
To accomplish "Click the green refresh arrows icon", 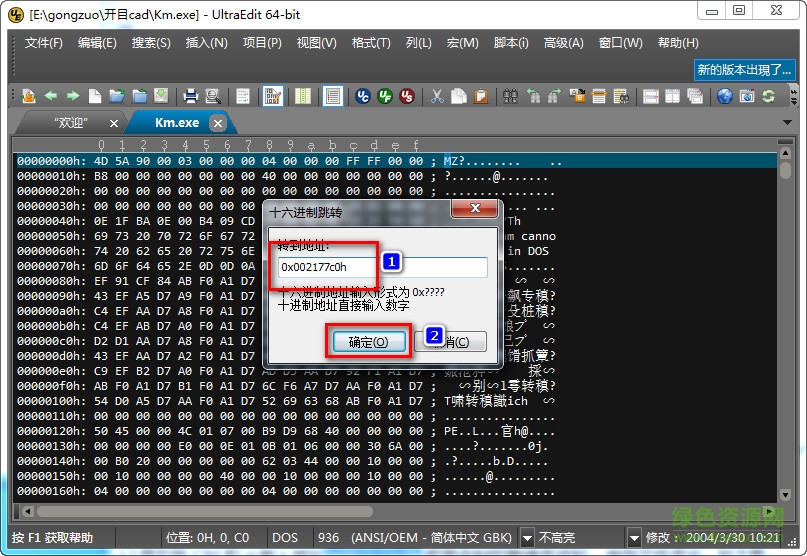I will click(769, 96).
